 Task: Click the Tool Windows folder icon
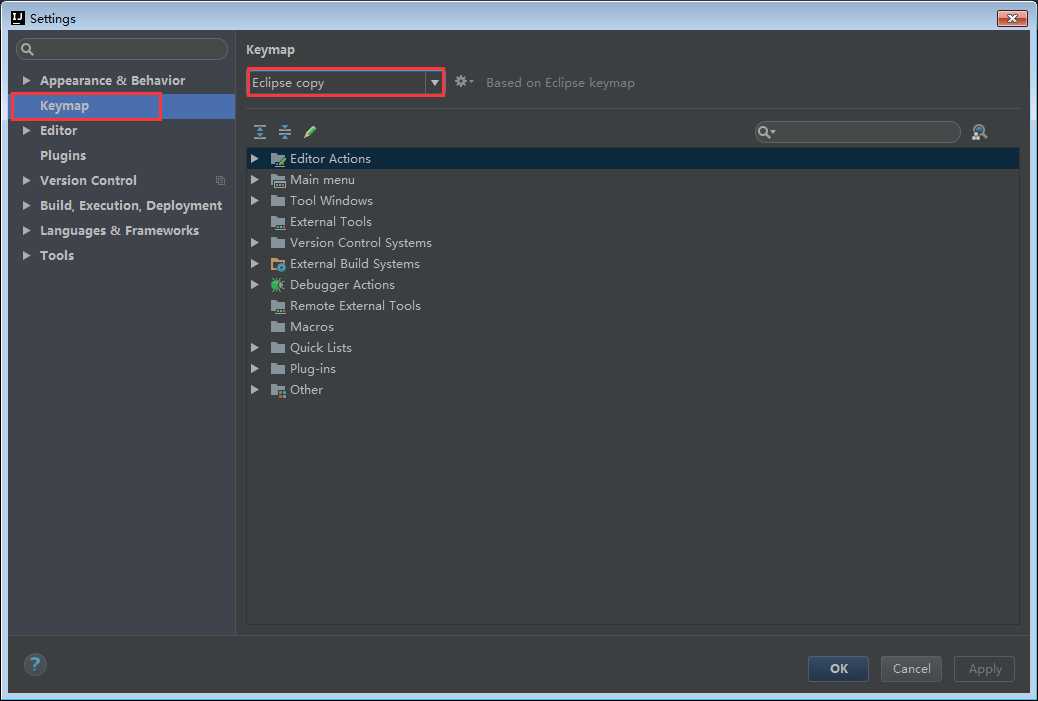tap(278, 201)
